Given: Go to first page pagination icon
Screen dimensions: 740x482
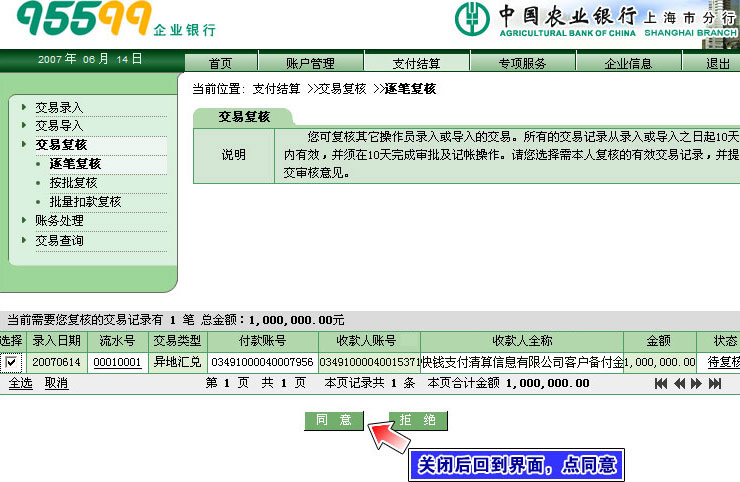Looking at the screenshot, I should click(661, 383).
